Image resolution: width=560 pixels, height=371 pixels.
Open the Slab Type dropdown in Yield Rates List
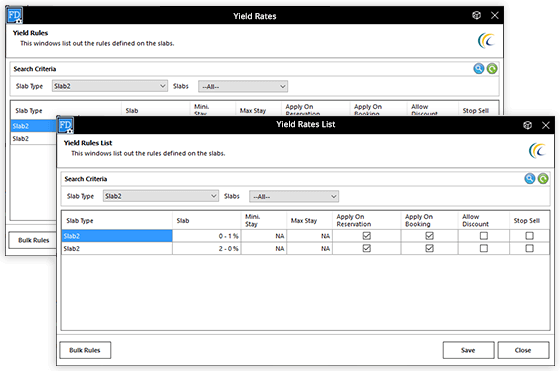point(161,196)
